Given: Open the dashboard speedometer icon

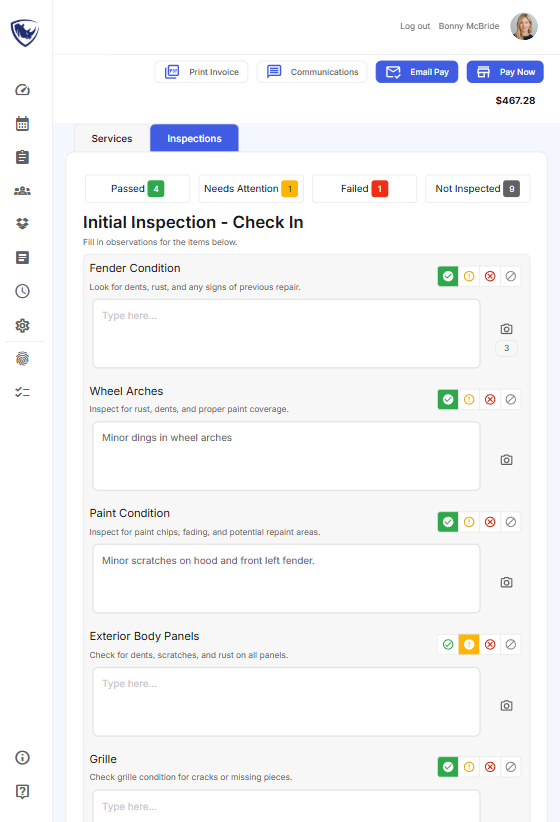Looking at the screenshot, I should point(22,90).
